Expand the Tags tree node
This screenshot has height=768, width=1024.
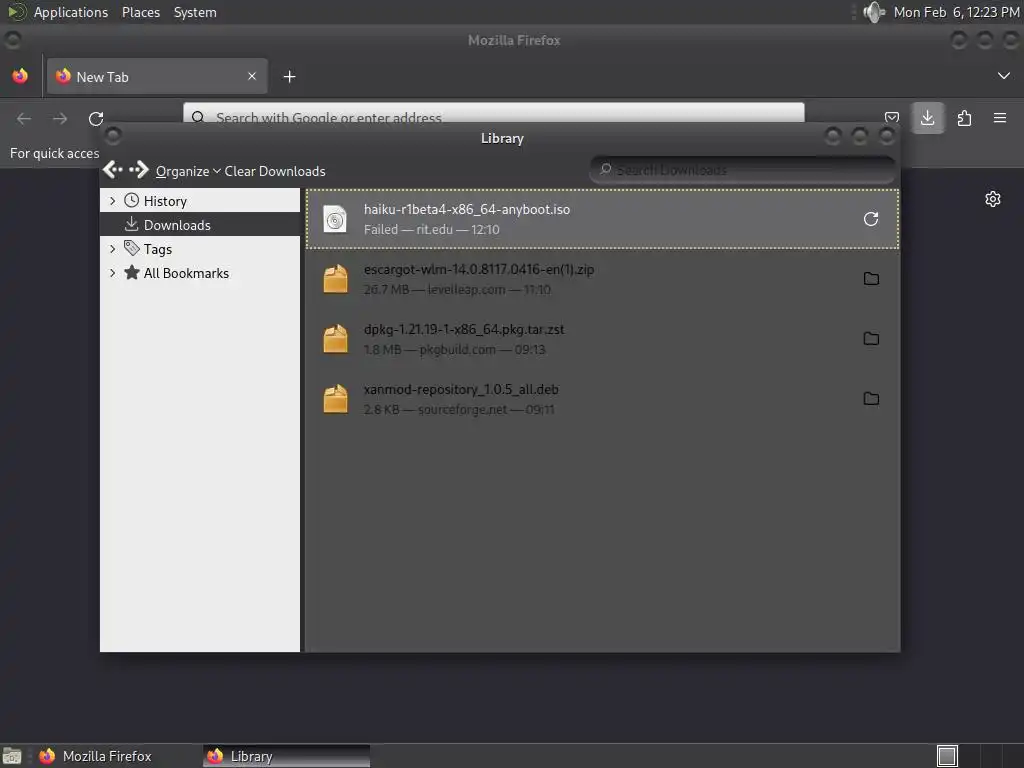point(112,249)
